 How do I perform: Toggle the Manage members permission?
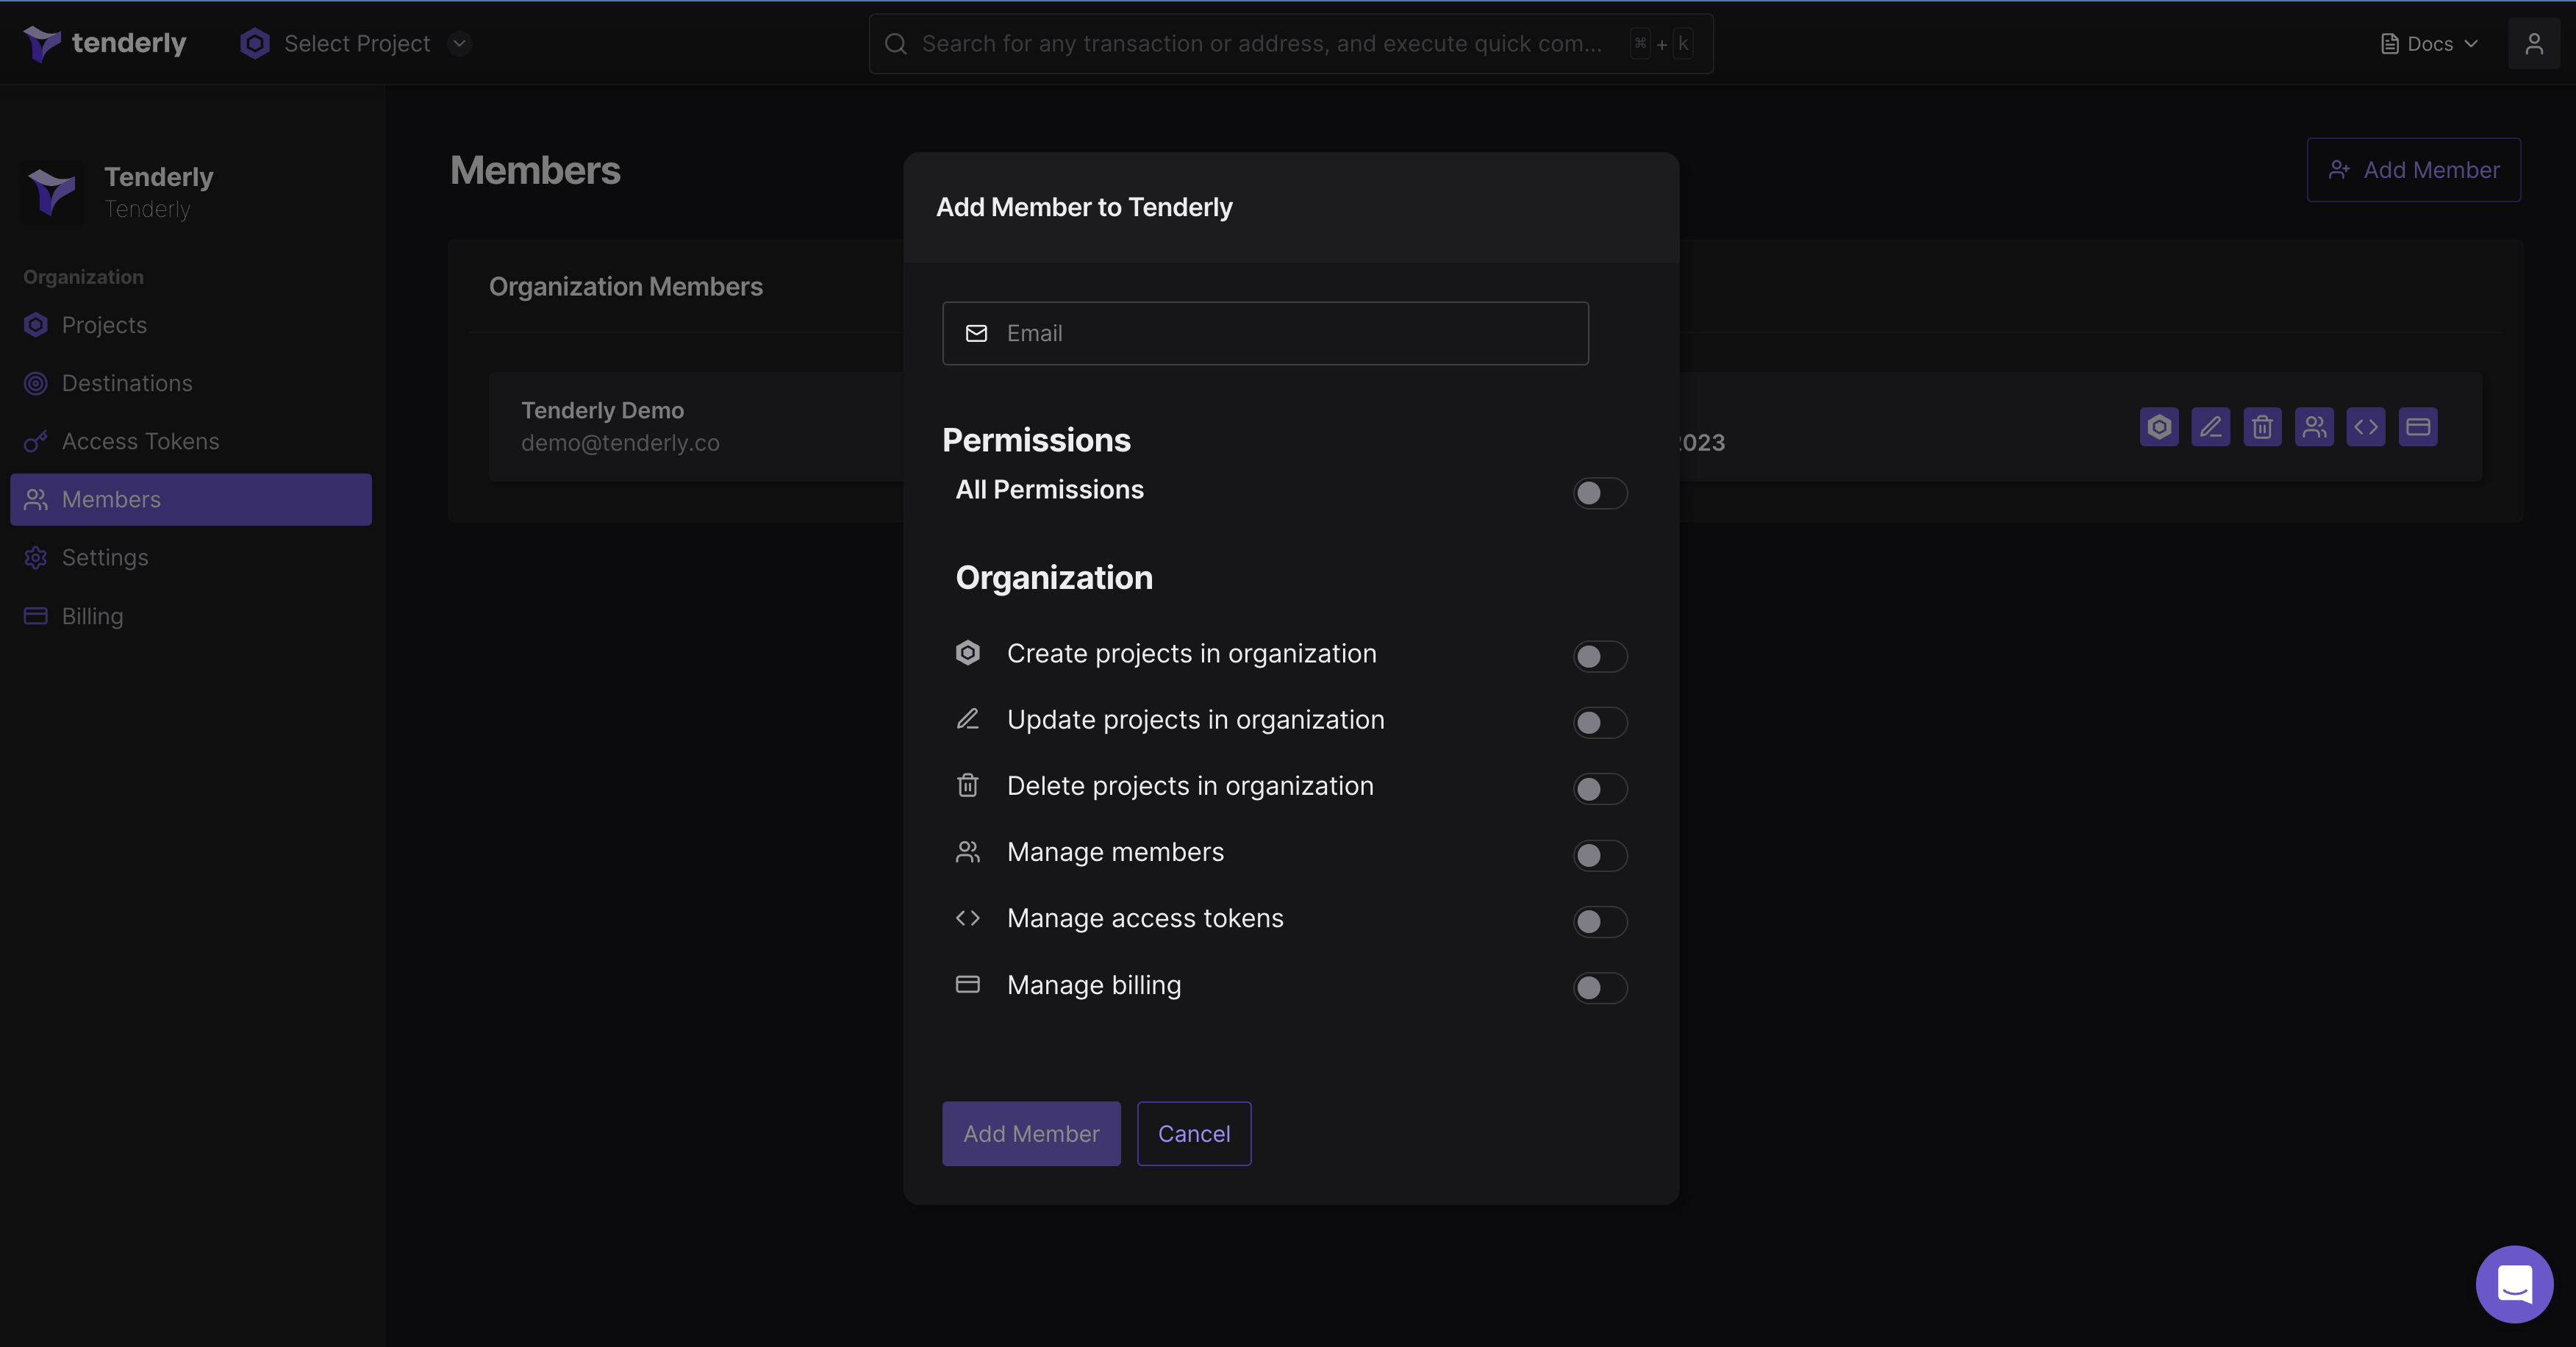1600,855
